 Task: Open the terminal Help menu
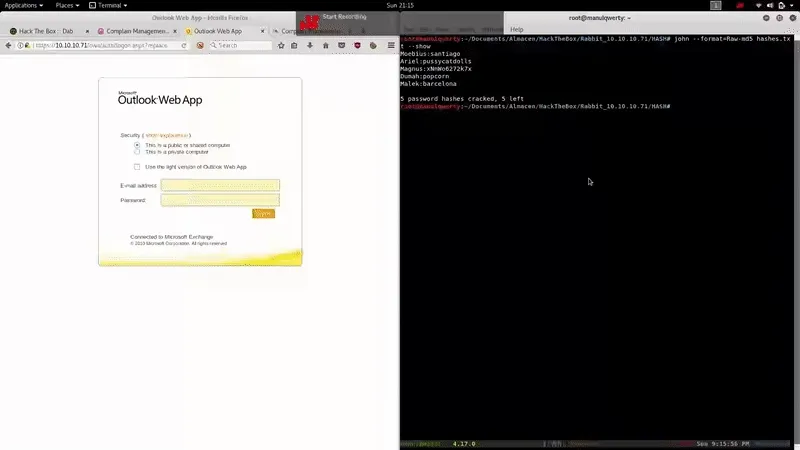click(x=517, y=29)
